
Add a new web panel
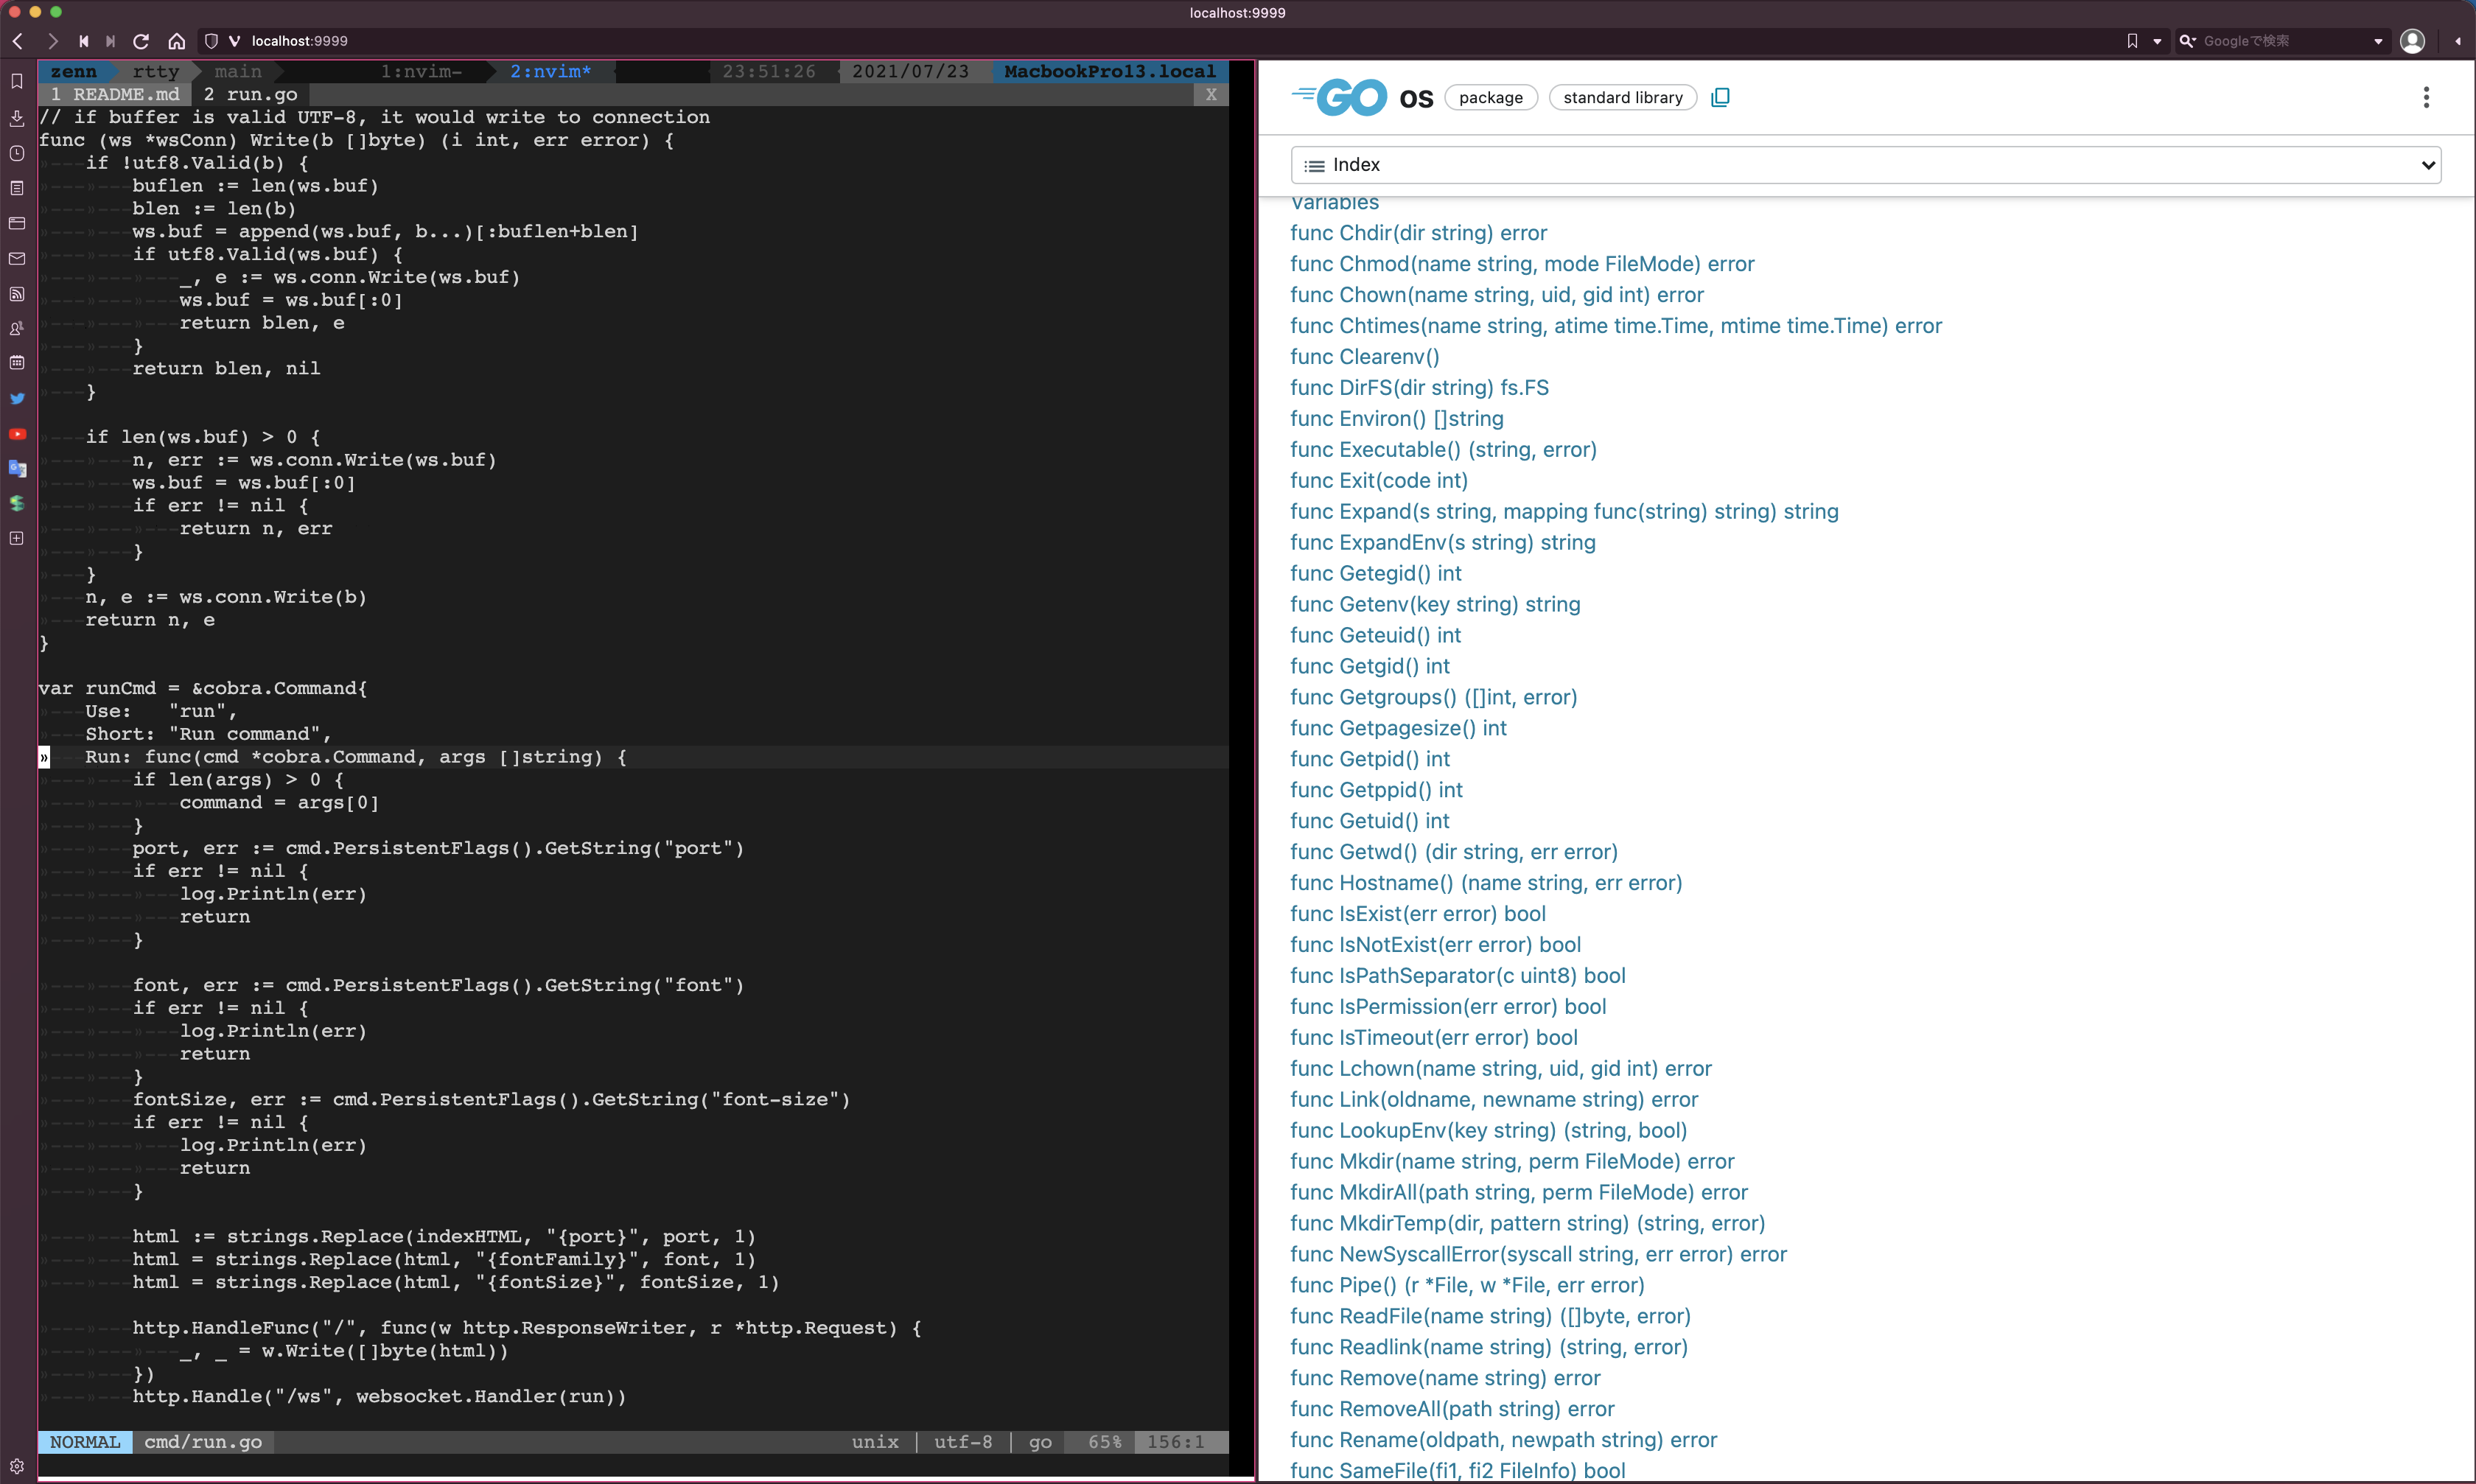tap(17, 539)
